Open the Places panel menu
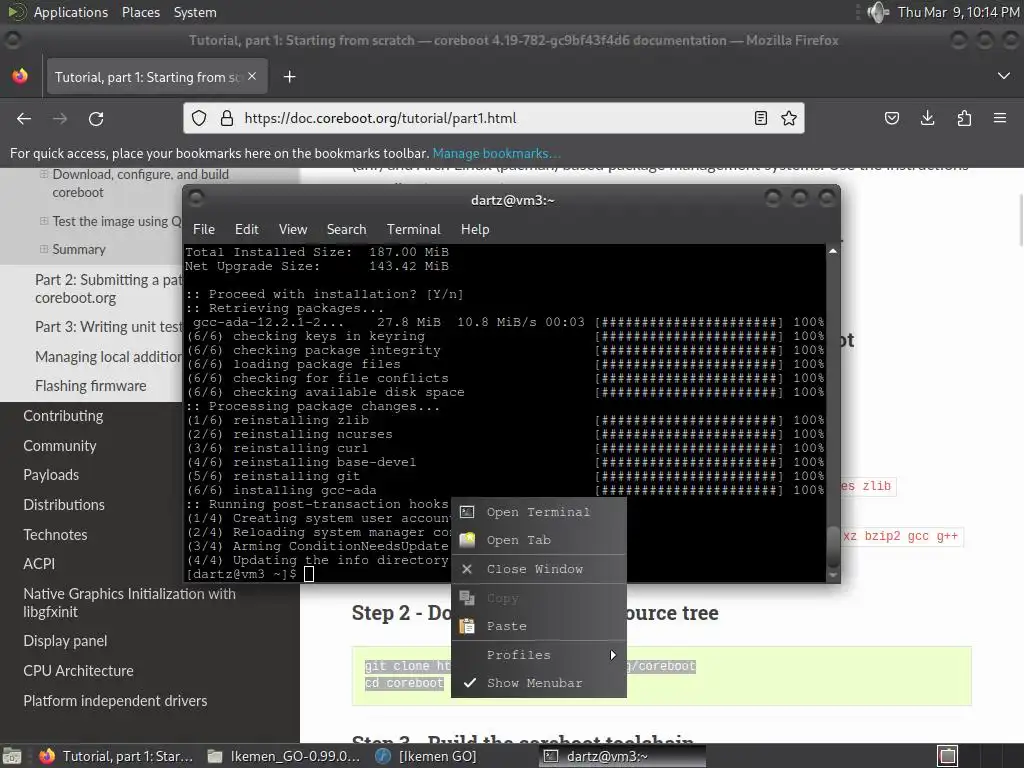The width and height of the screenshot is (1024, 768). (x=140, y=12)
